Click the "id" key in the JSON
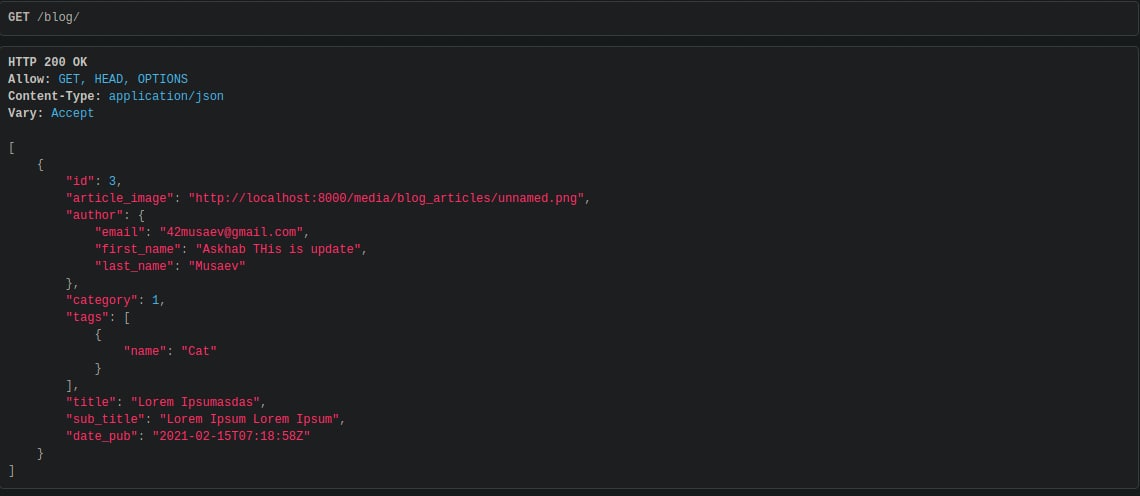This screenshot has width=1140, height=496. coord(80,181)
